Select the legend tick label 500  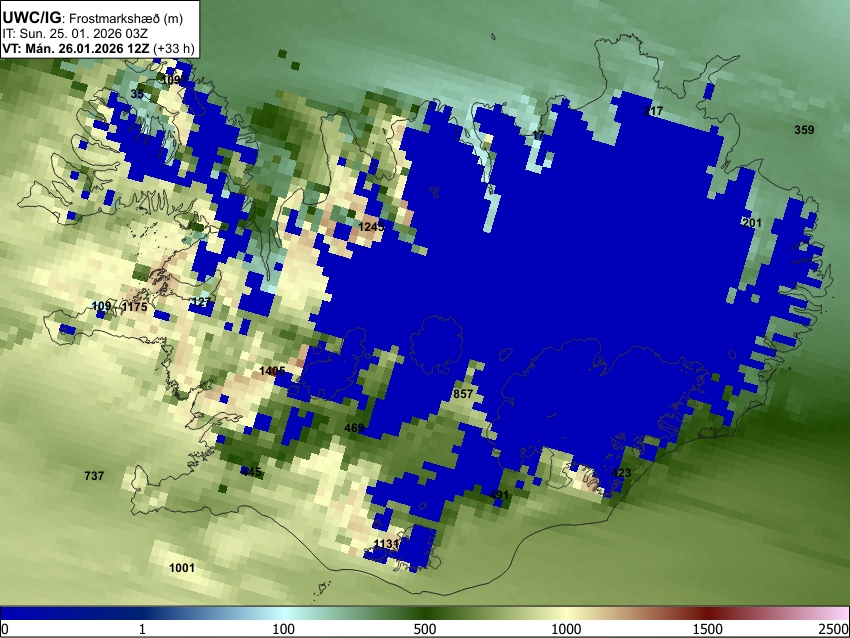425,629
